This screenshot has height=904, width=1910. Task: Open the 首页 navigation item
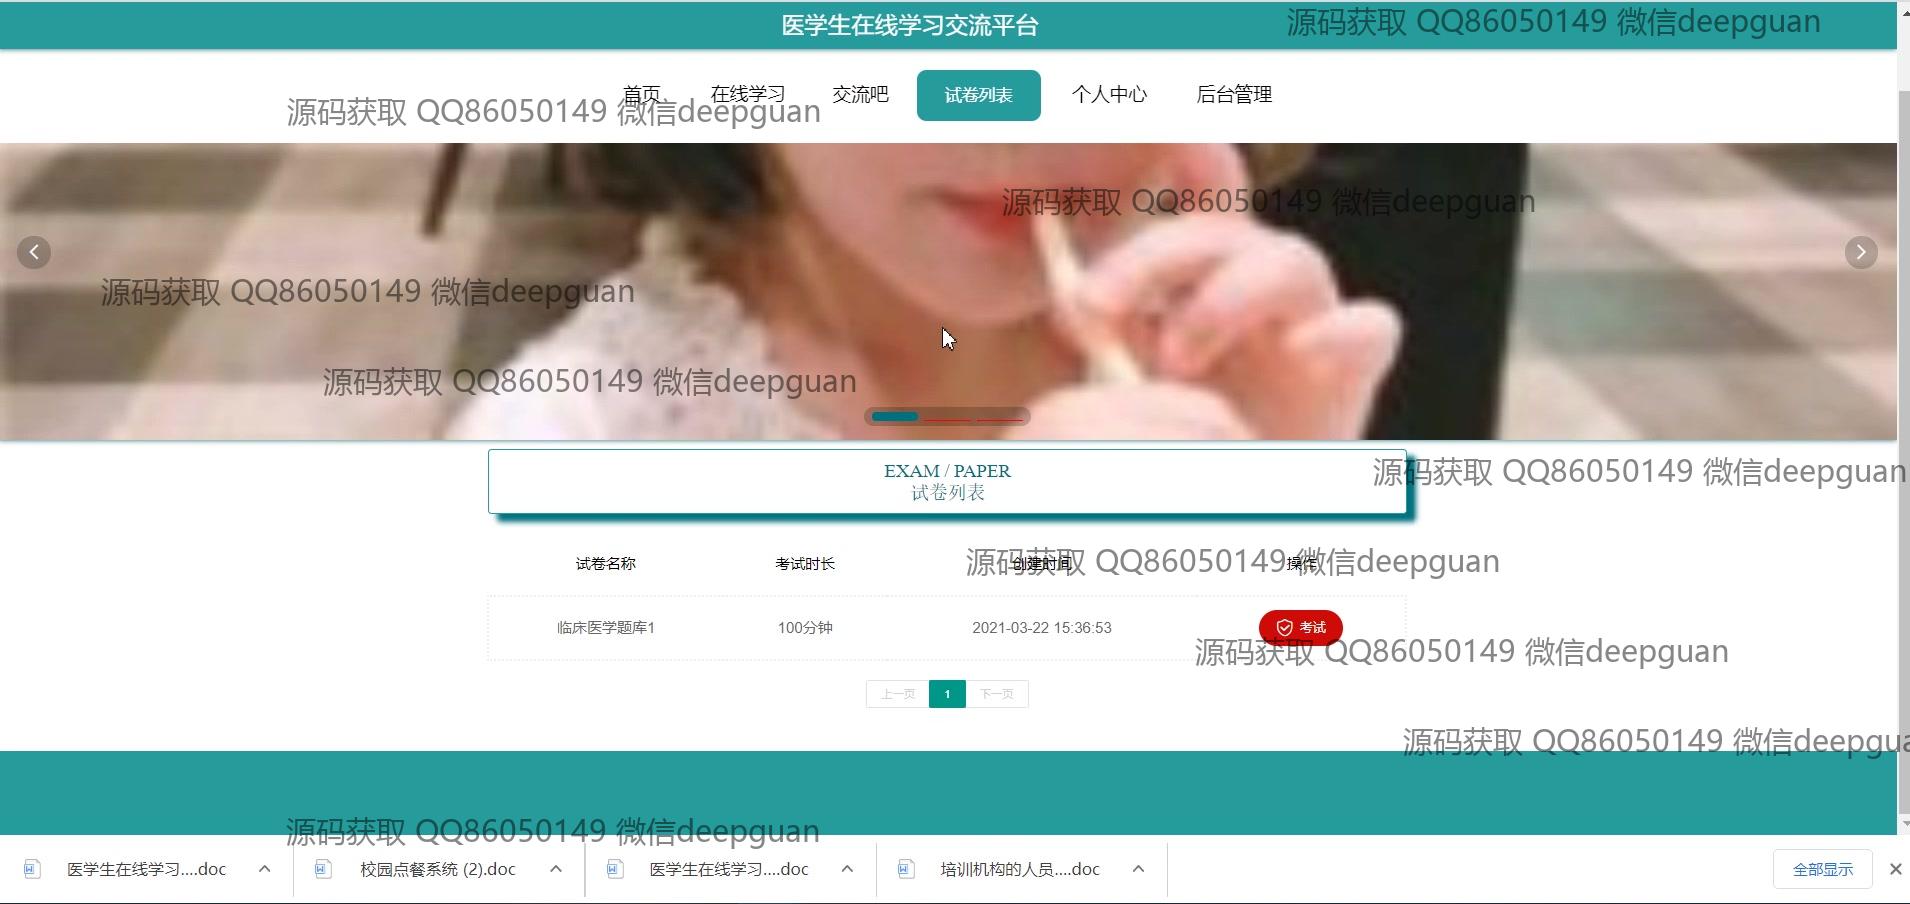642,94
